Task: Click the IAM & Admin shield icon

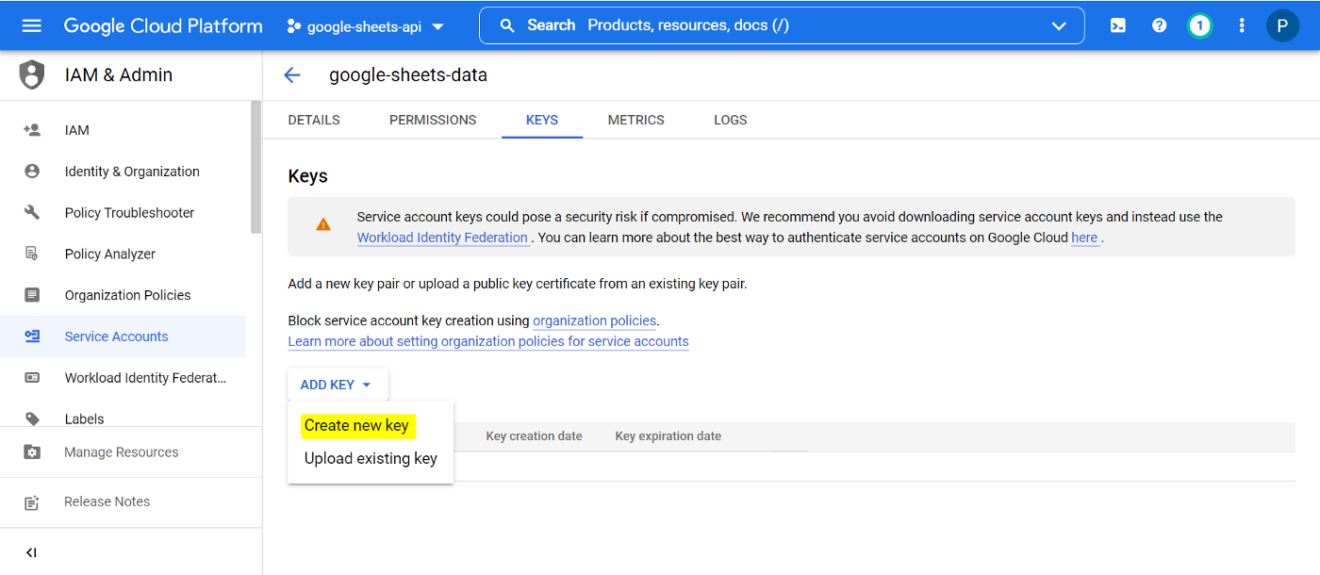Action: click(33, 75)
